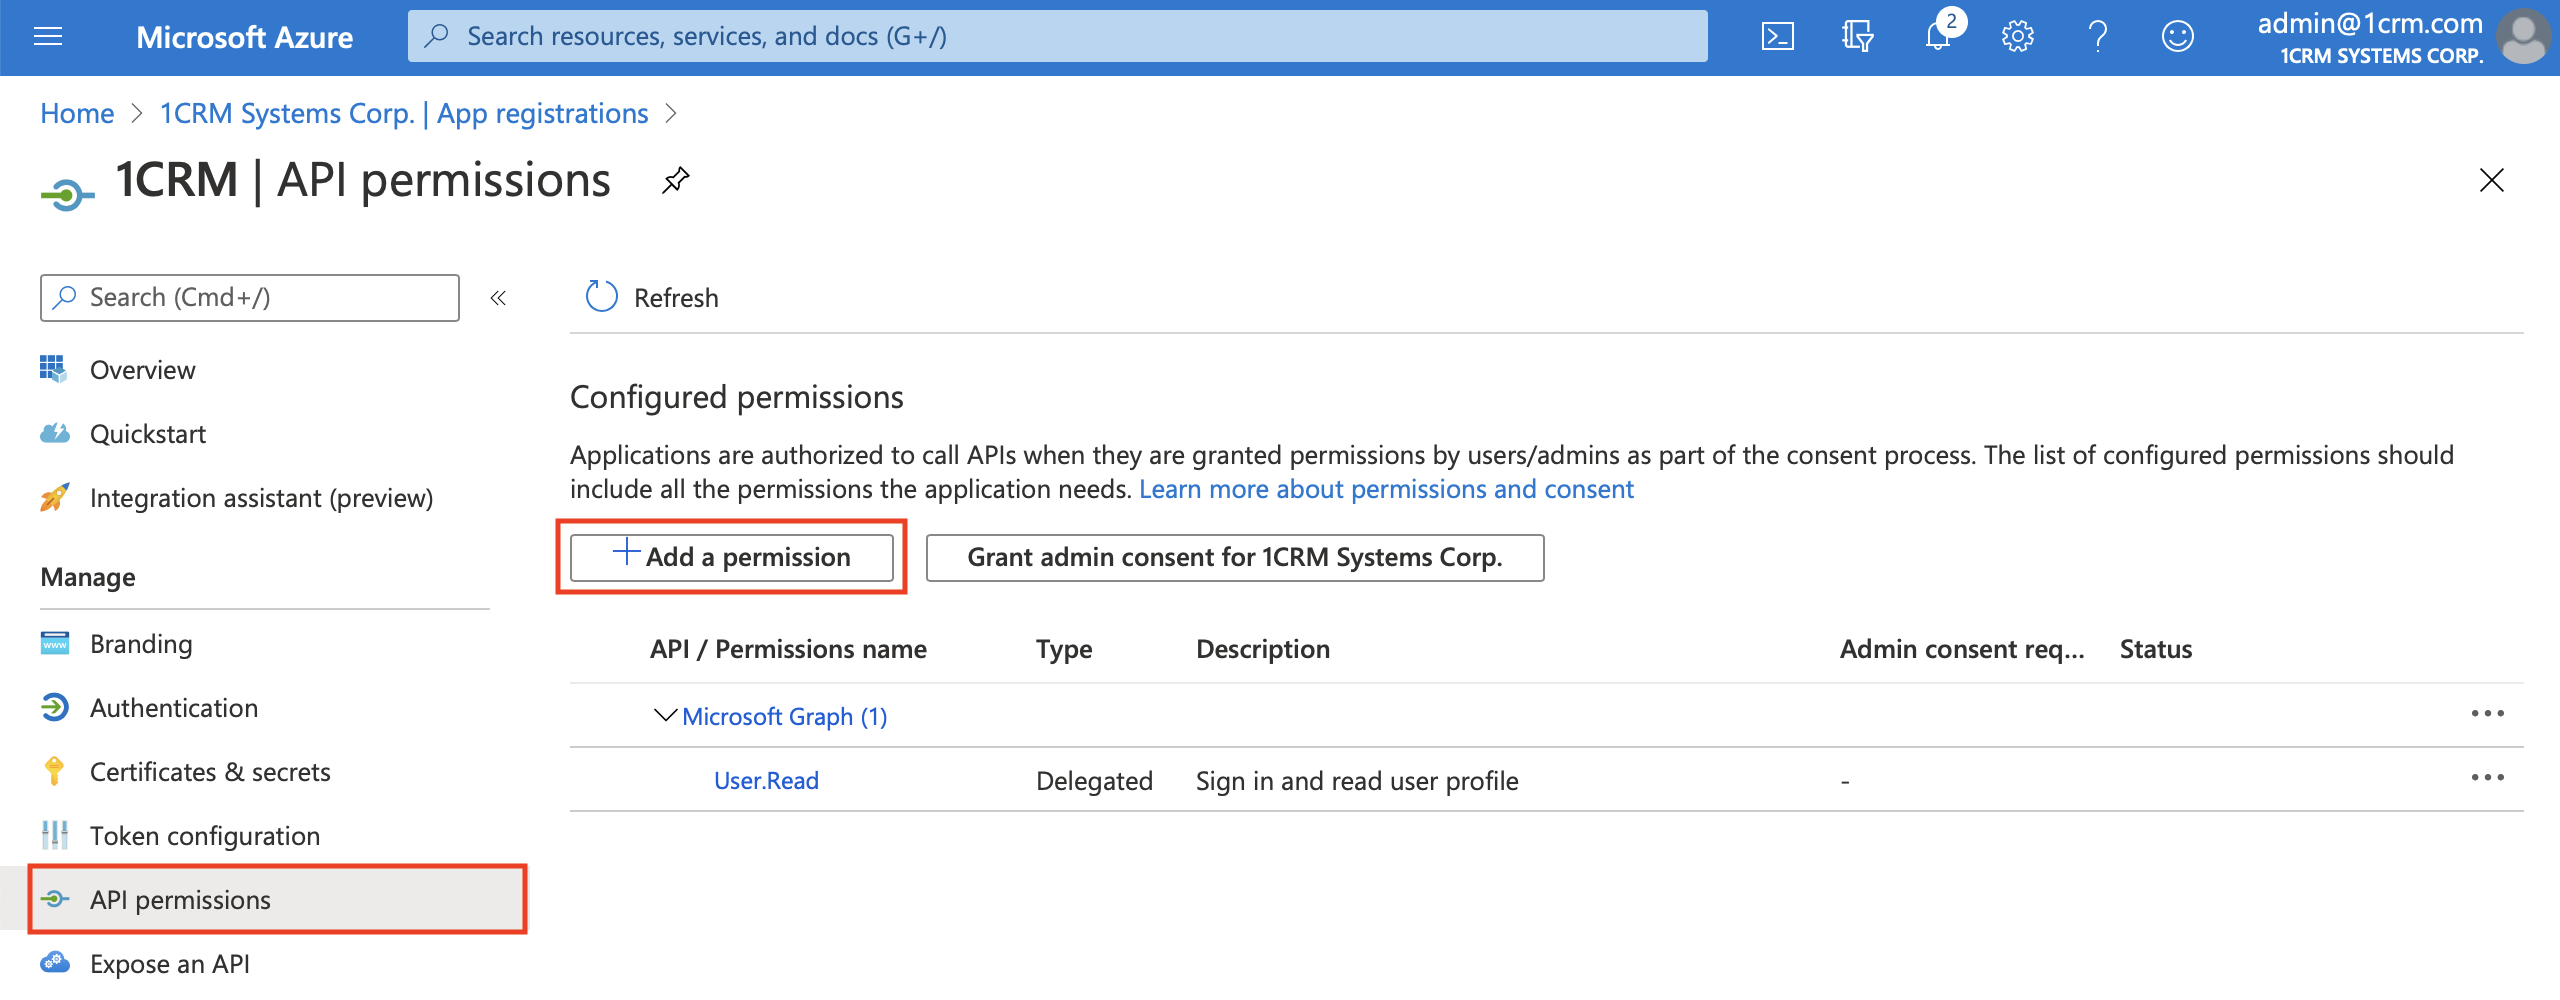Click the admin account avatar

pyautogui.click(x=2524, y=36)
